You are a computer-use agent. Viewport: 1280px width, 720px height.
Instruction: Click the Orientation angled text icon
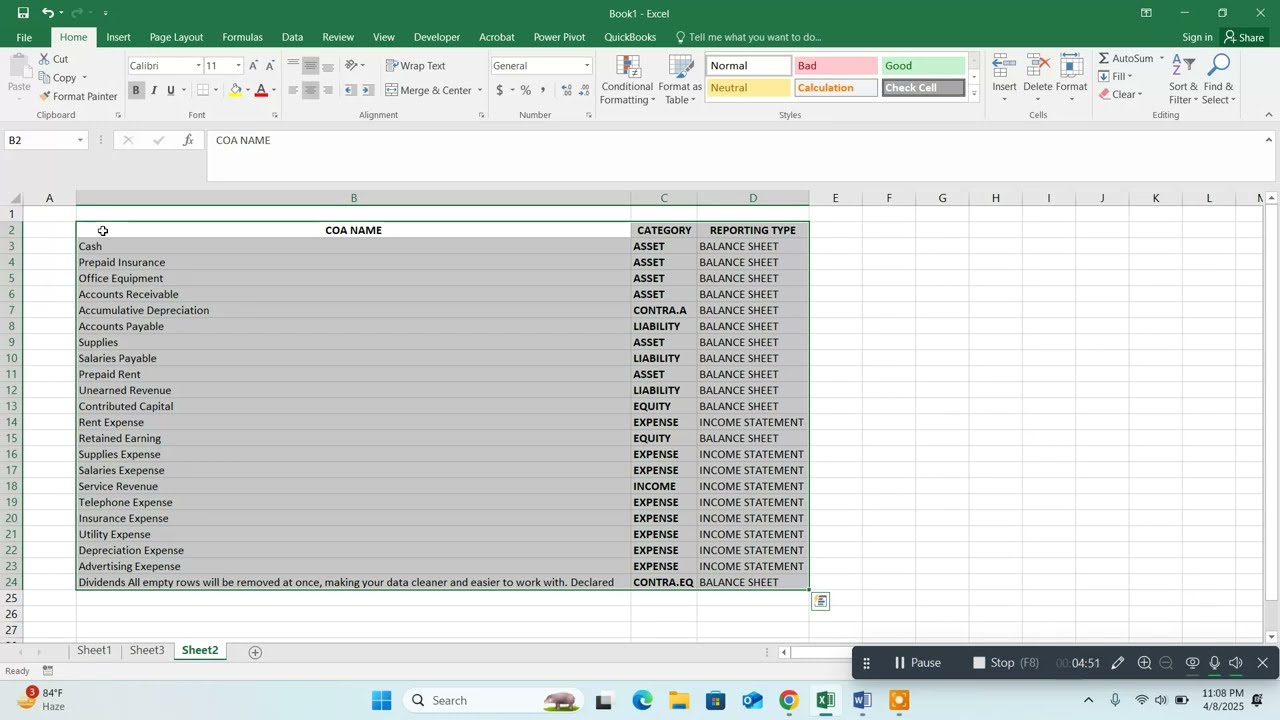click(x=351, y=65)
